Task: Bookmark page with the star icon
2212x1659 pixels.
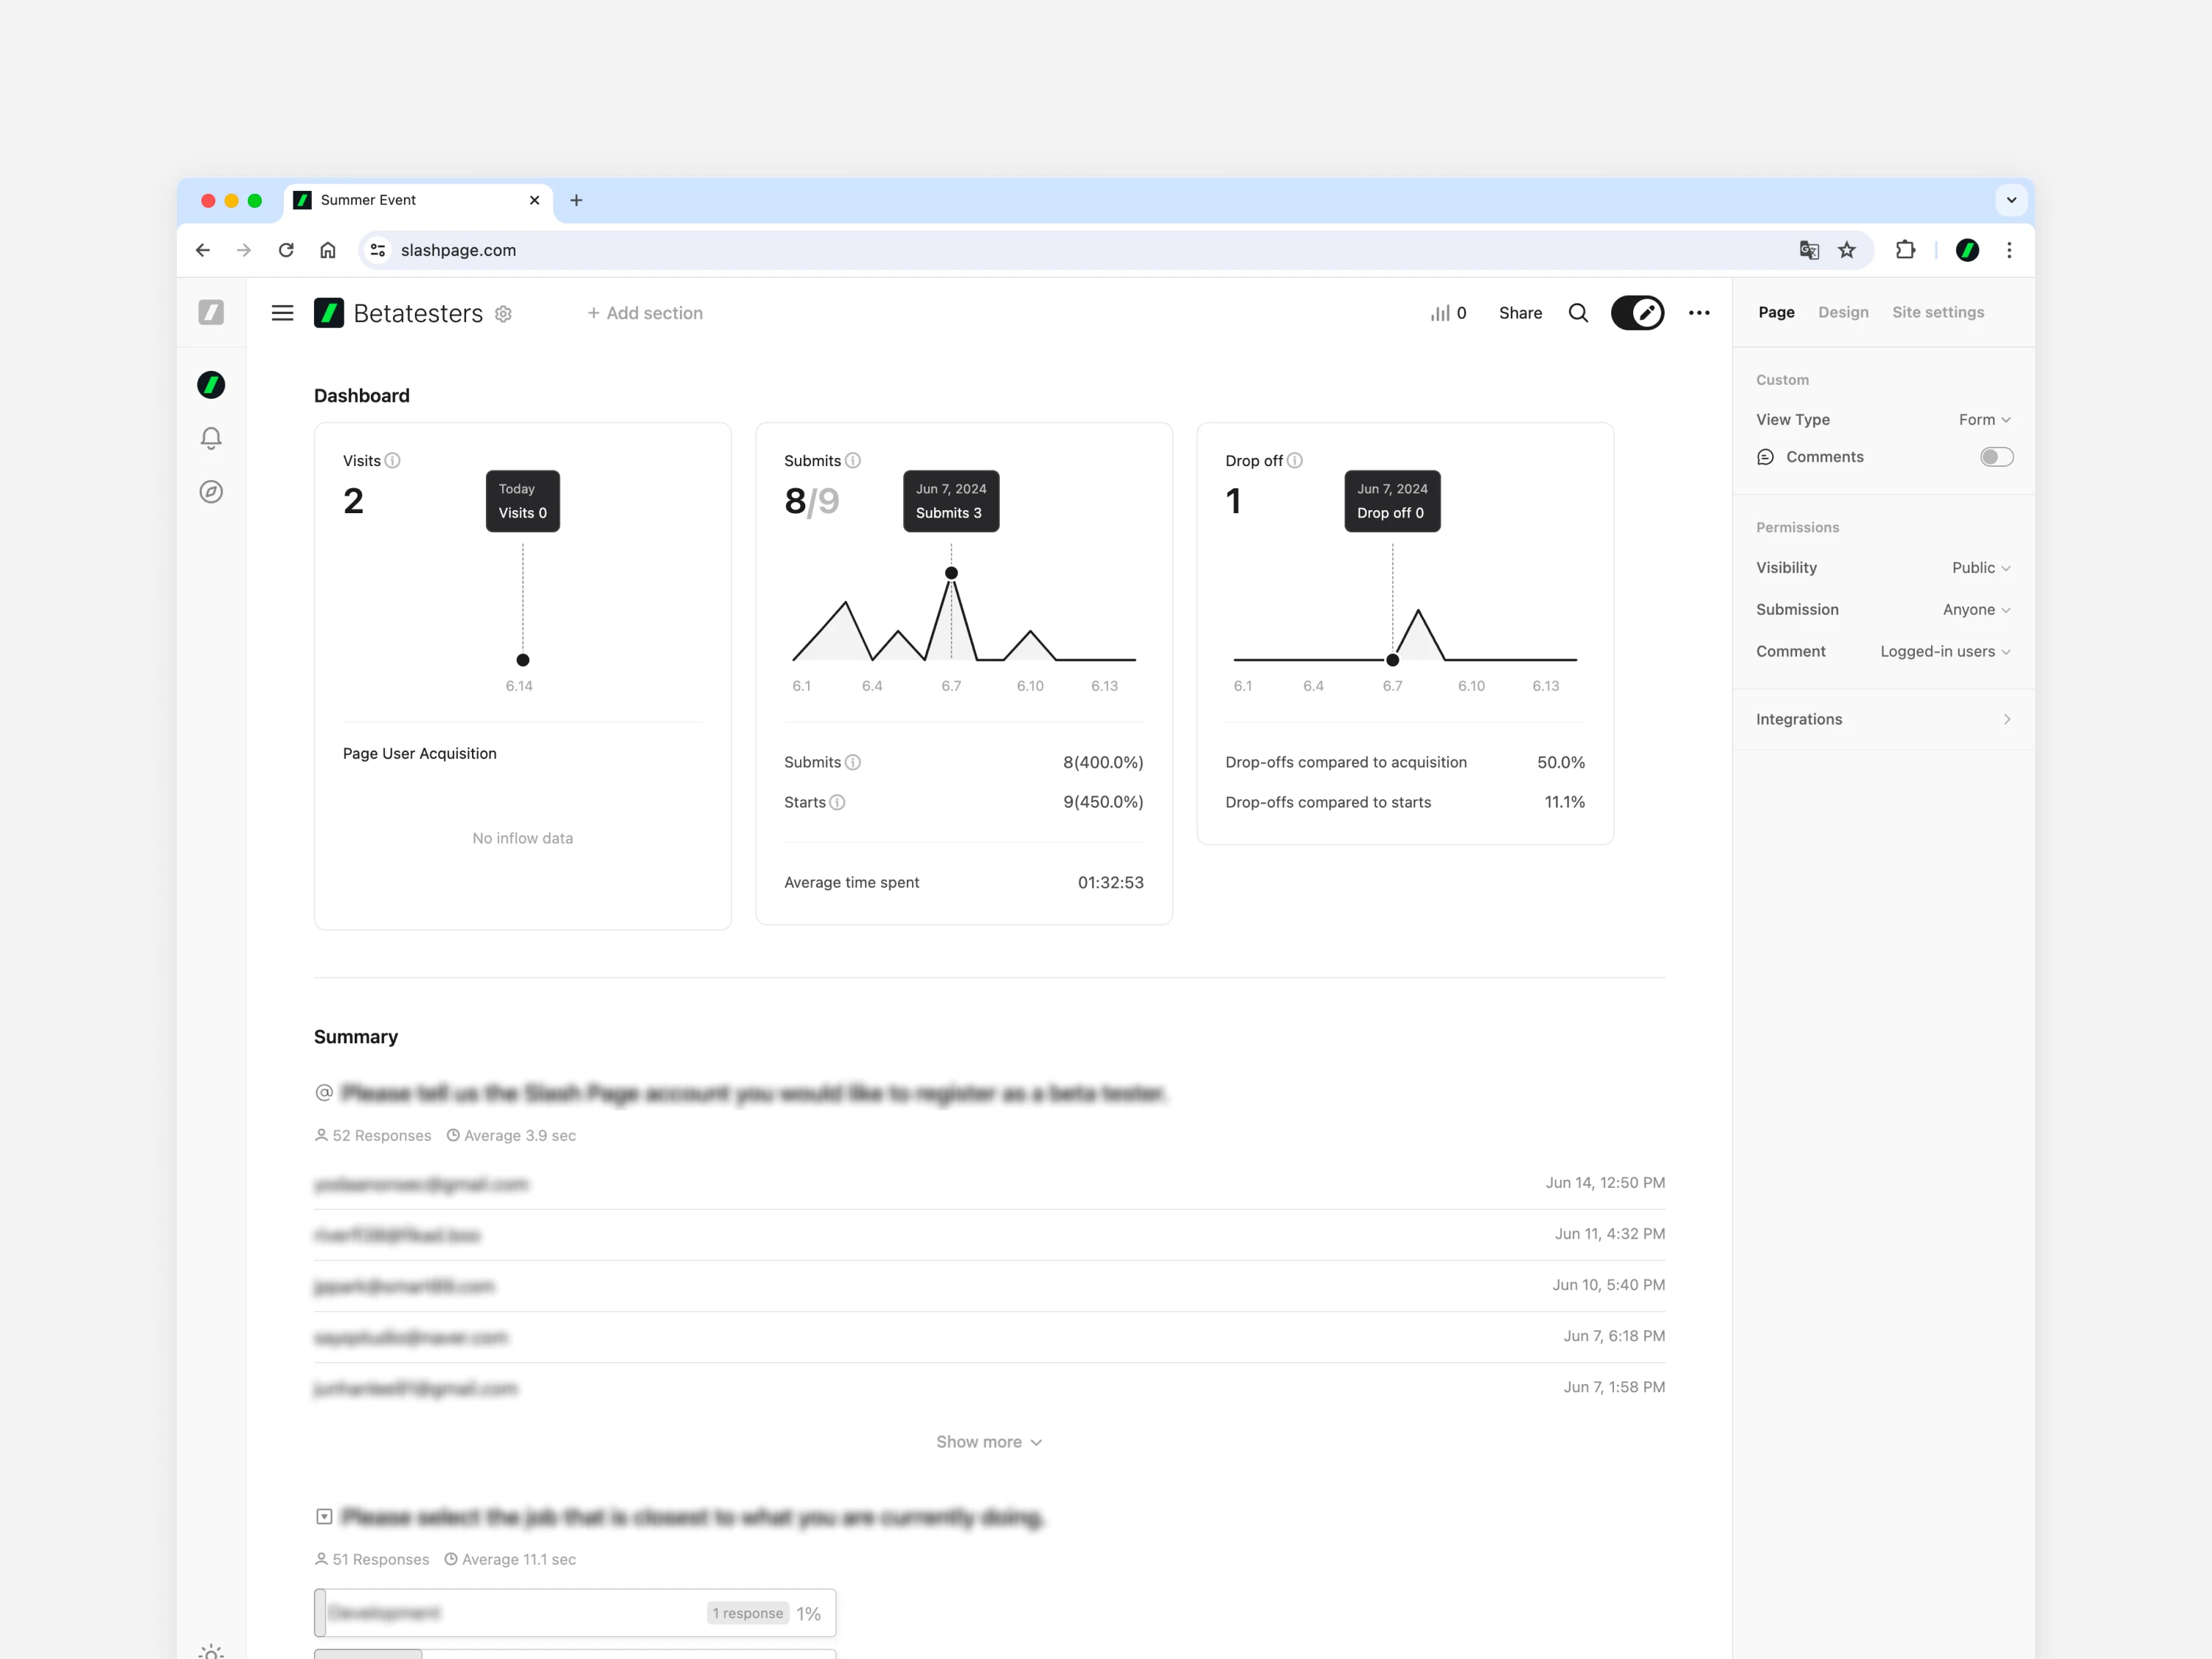Action: [1847, 250]
